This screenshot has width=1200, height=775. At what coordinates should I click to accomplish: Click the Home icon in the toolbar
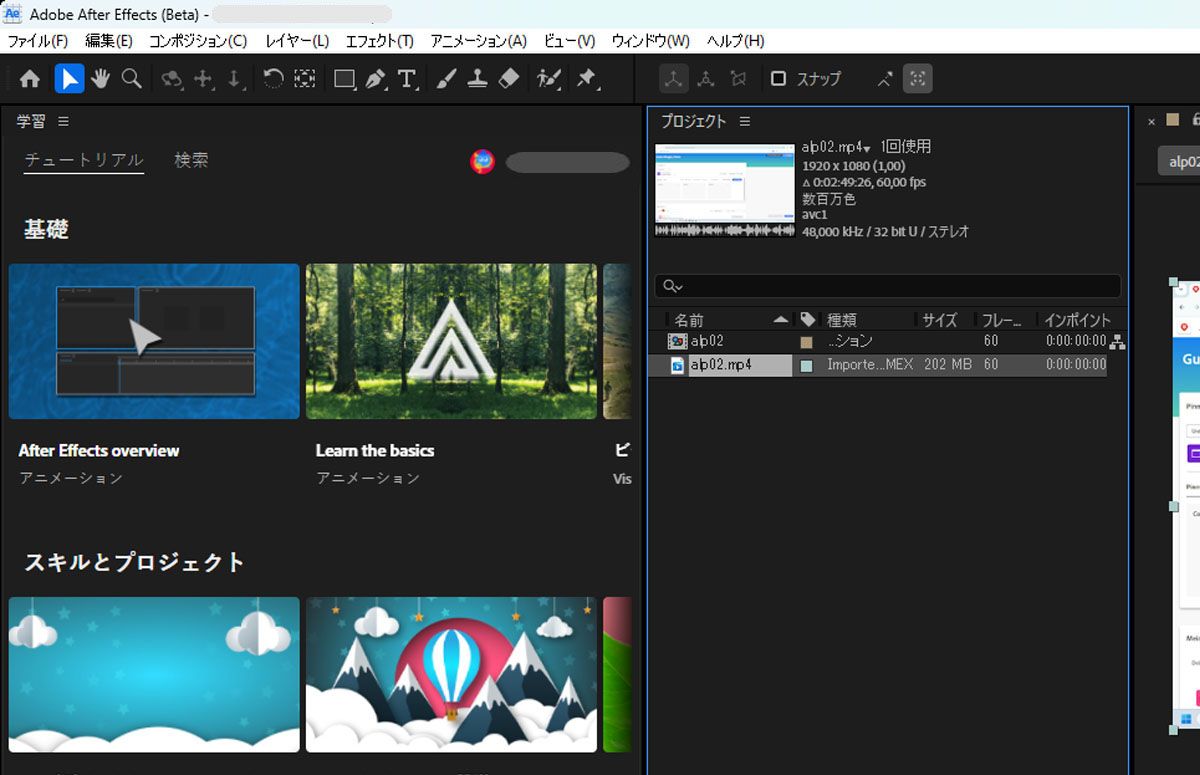30,78
